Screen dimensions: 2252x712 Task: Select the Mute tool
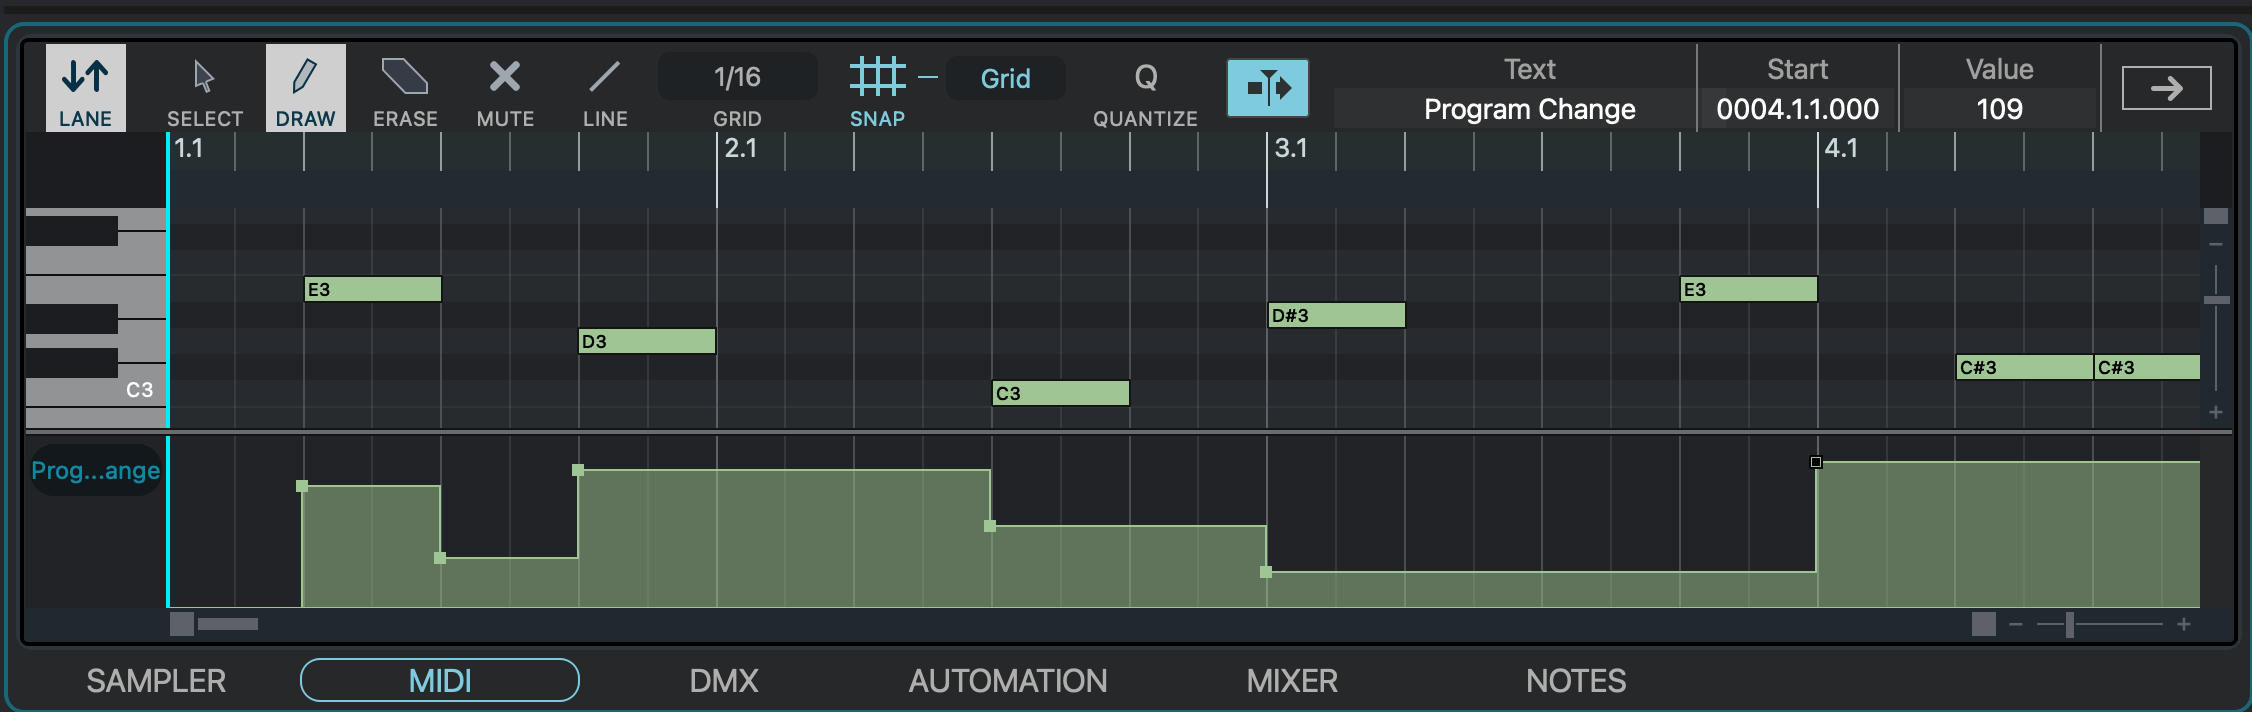coord(505,89)
